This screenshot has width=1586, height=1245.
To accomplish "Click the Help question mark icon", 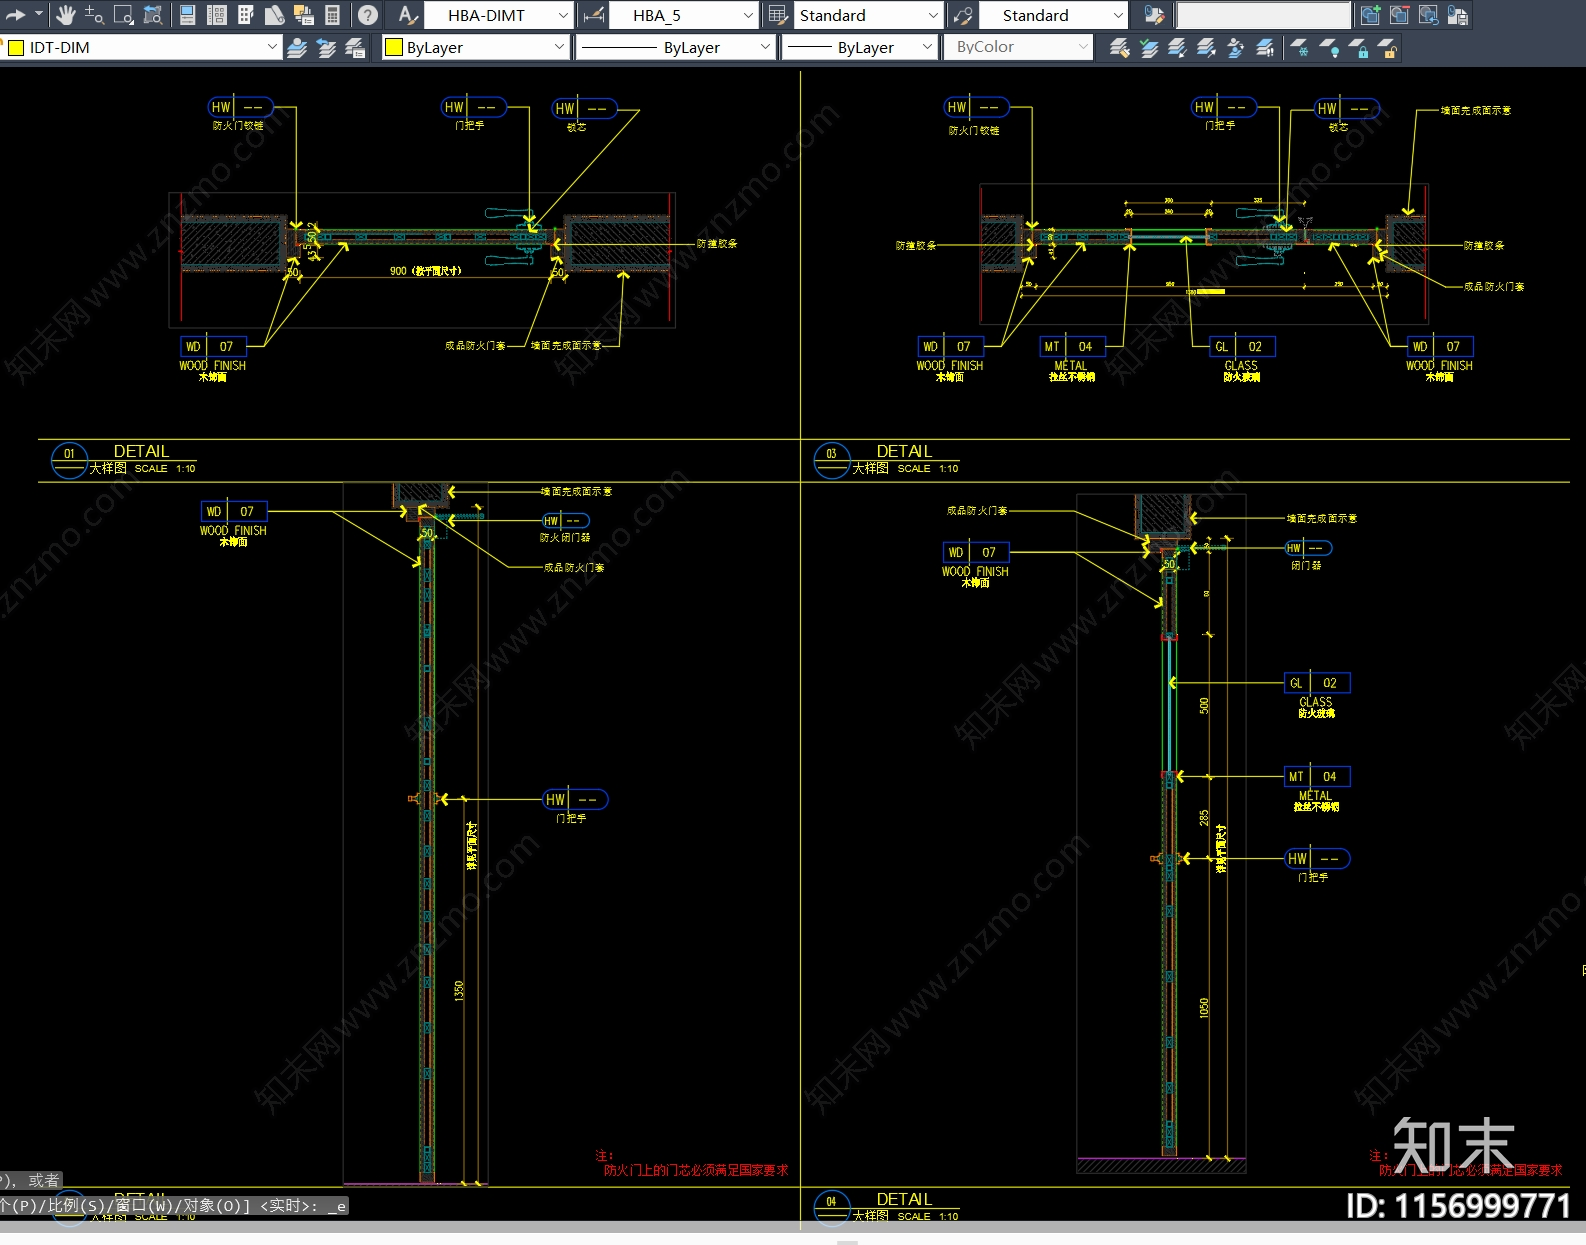I will pyautogui.click(x=368, y=15).
